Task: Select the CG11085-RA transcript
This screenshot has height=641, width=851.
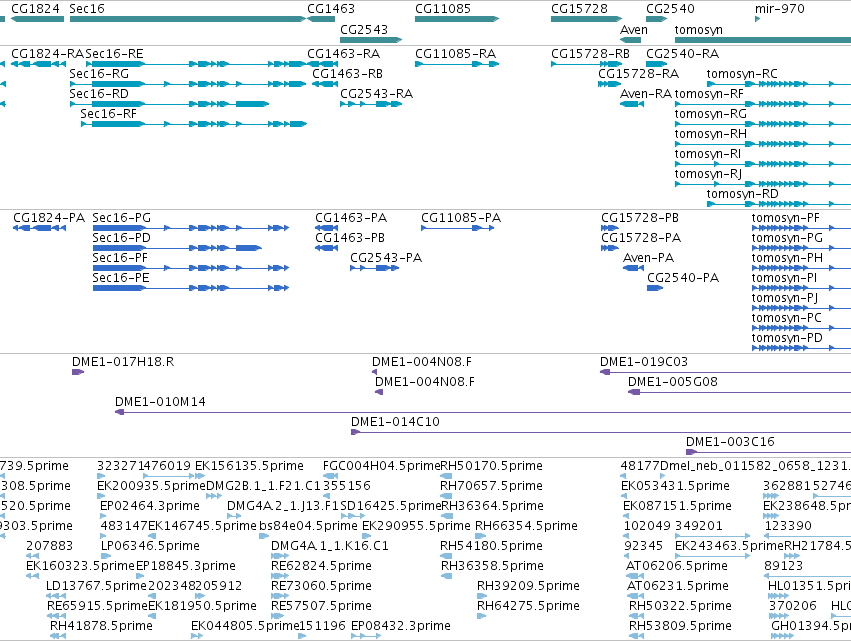Action: tap(457, 64)
